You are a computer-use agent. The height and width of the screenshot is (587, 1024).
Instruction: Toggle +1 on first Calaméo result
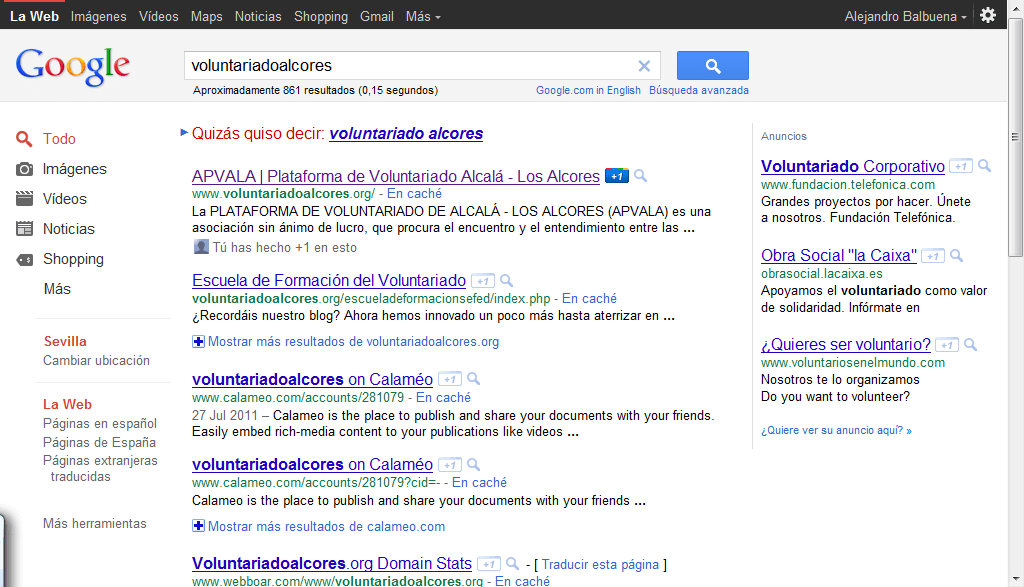[450, 379]
